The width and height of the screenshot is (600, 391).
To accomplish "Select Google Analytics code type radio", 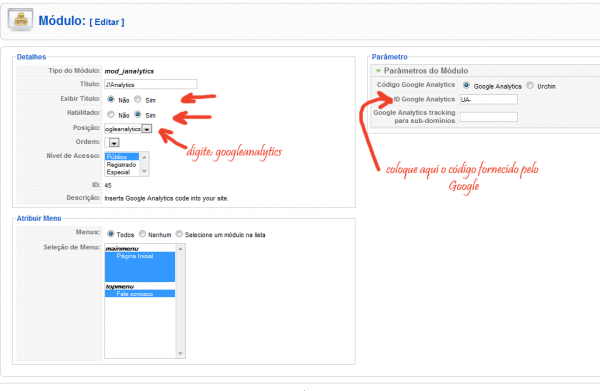I will pos(466,85).
